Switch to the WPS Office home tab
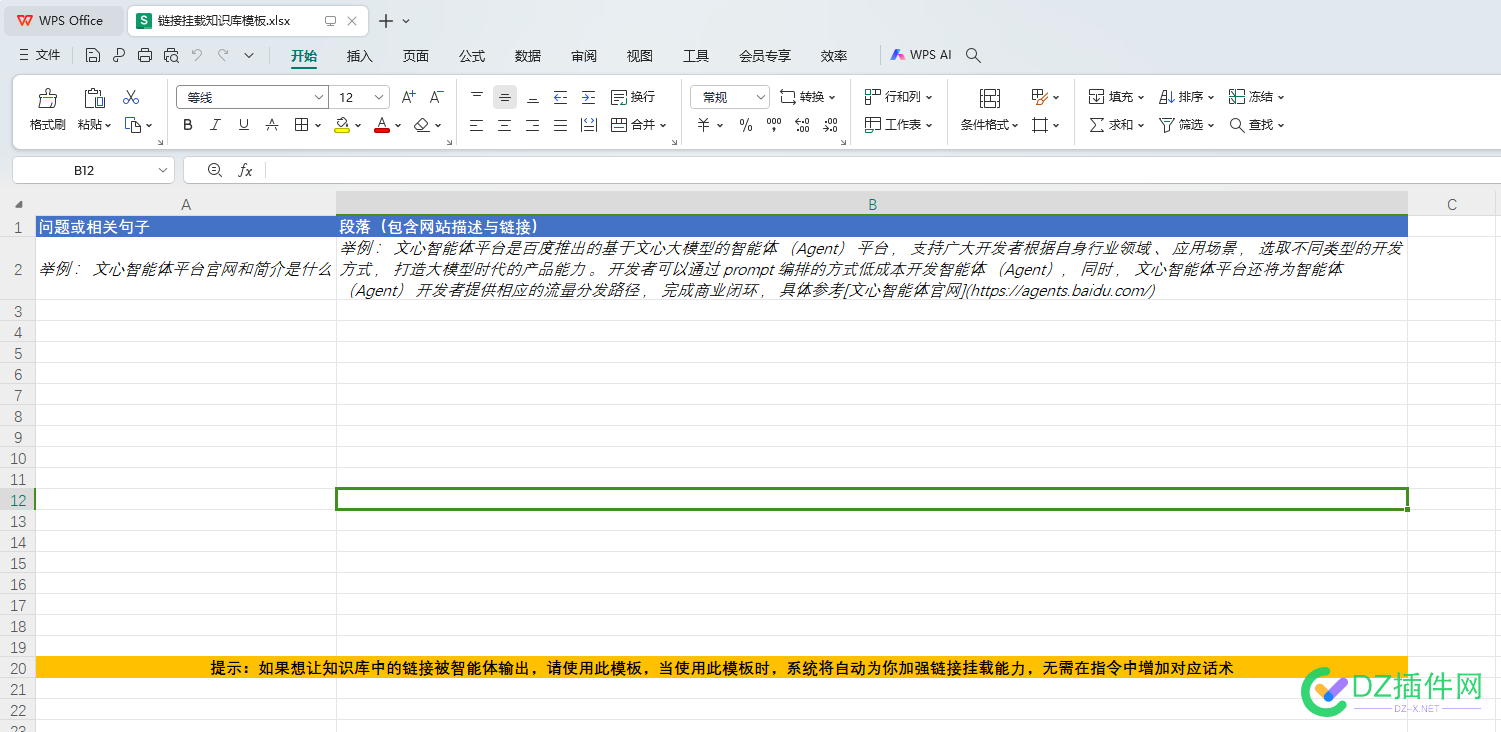Screen dimensions: 1501x732 [x=63, y=21]
